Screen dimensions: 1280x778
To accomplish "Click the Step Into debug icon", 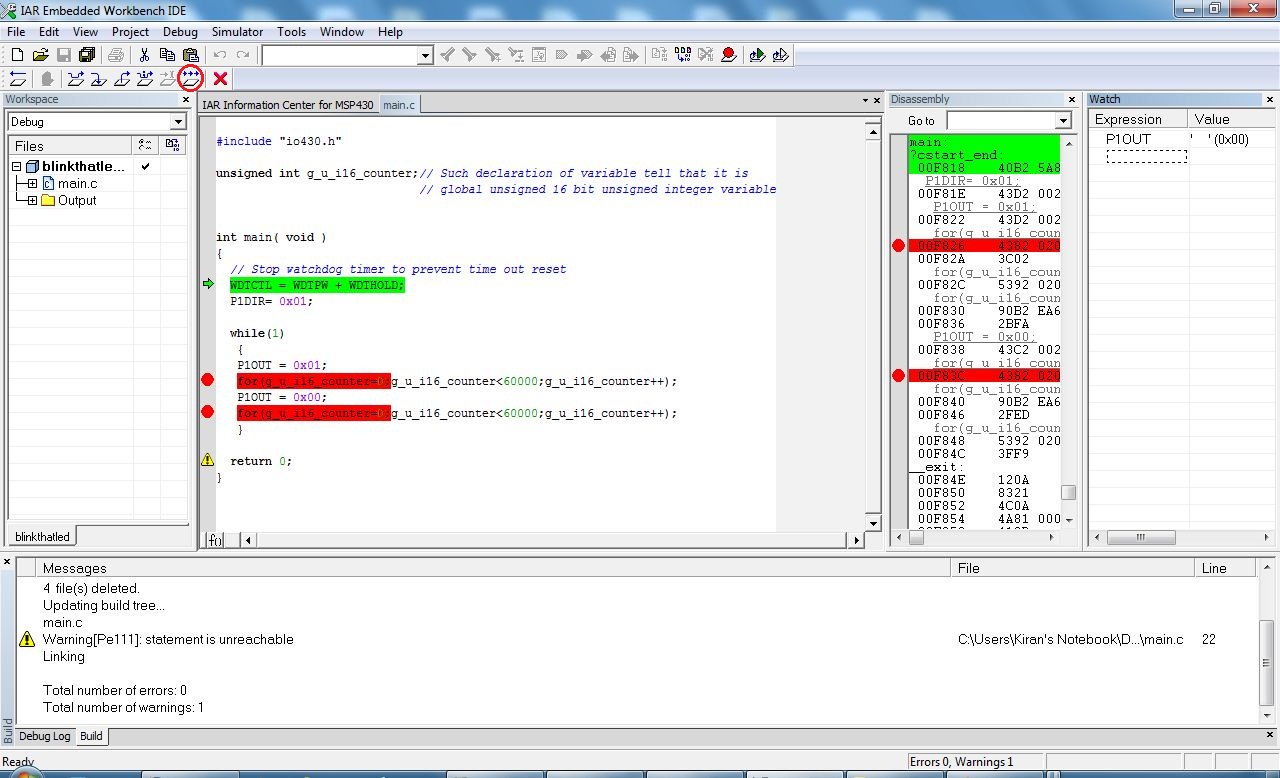I will (98, 78).
